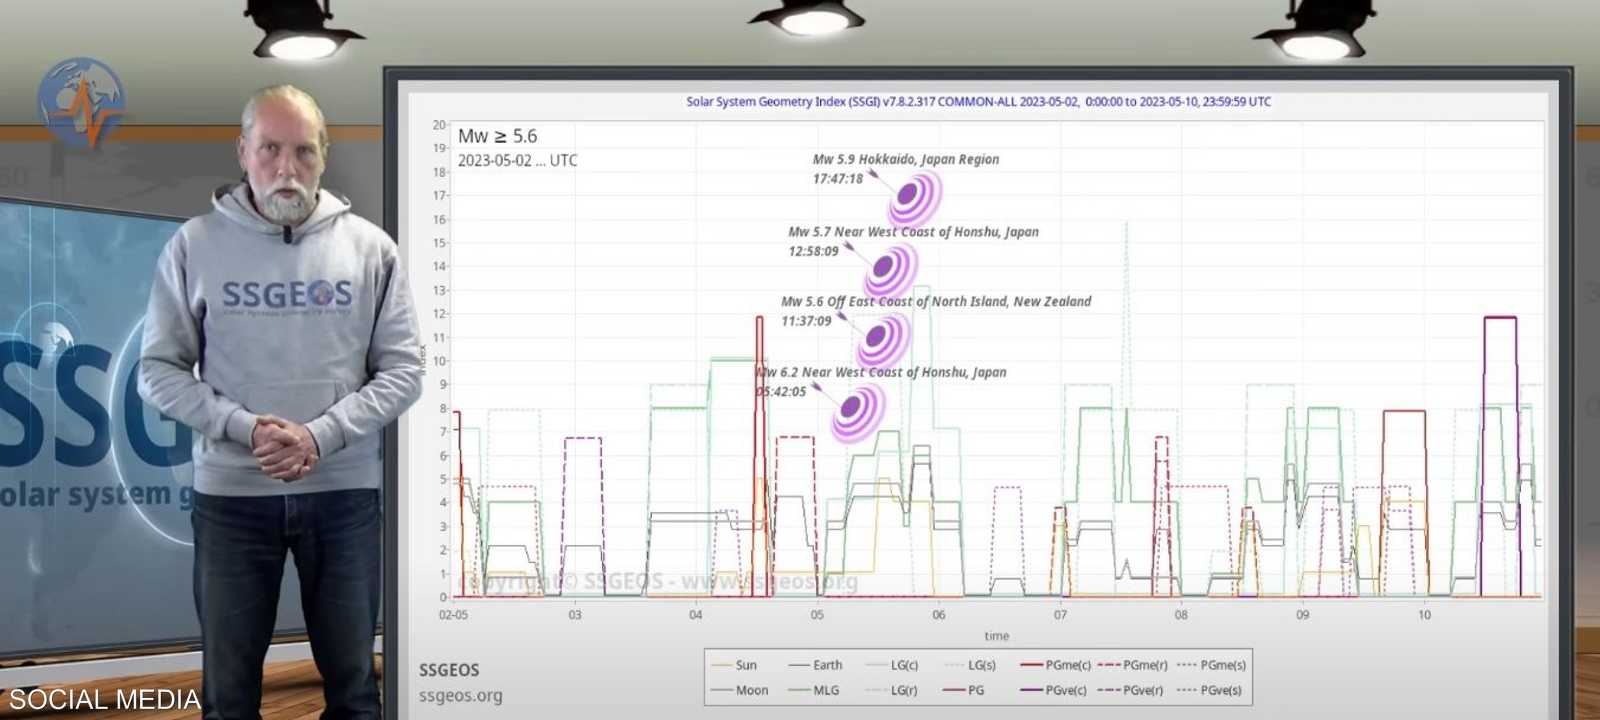Click the '04' x-axis date label

tap(696, 615)
